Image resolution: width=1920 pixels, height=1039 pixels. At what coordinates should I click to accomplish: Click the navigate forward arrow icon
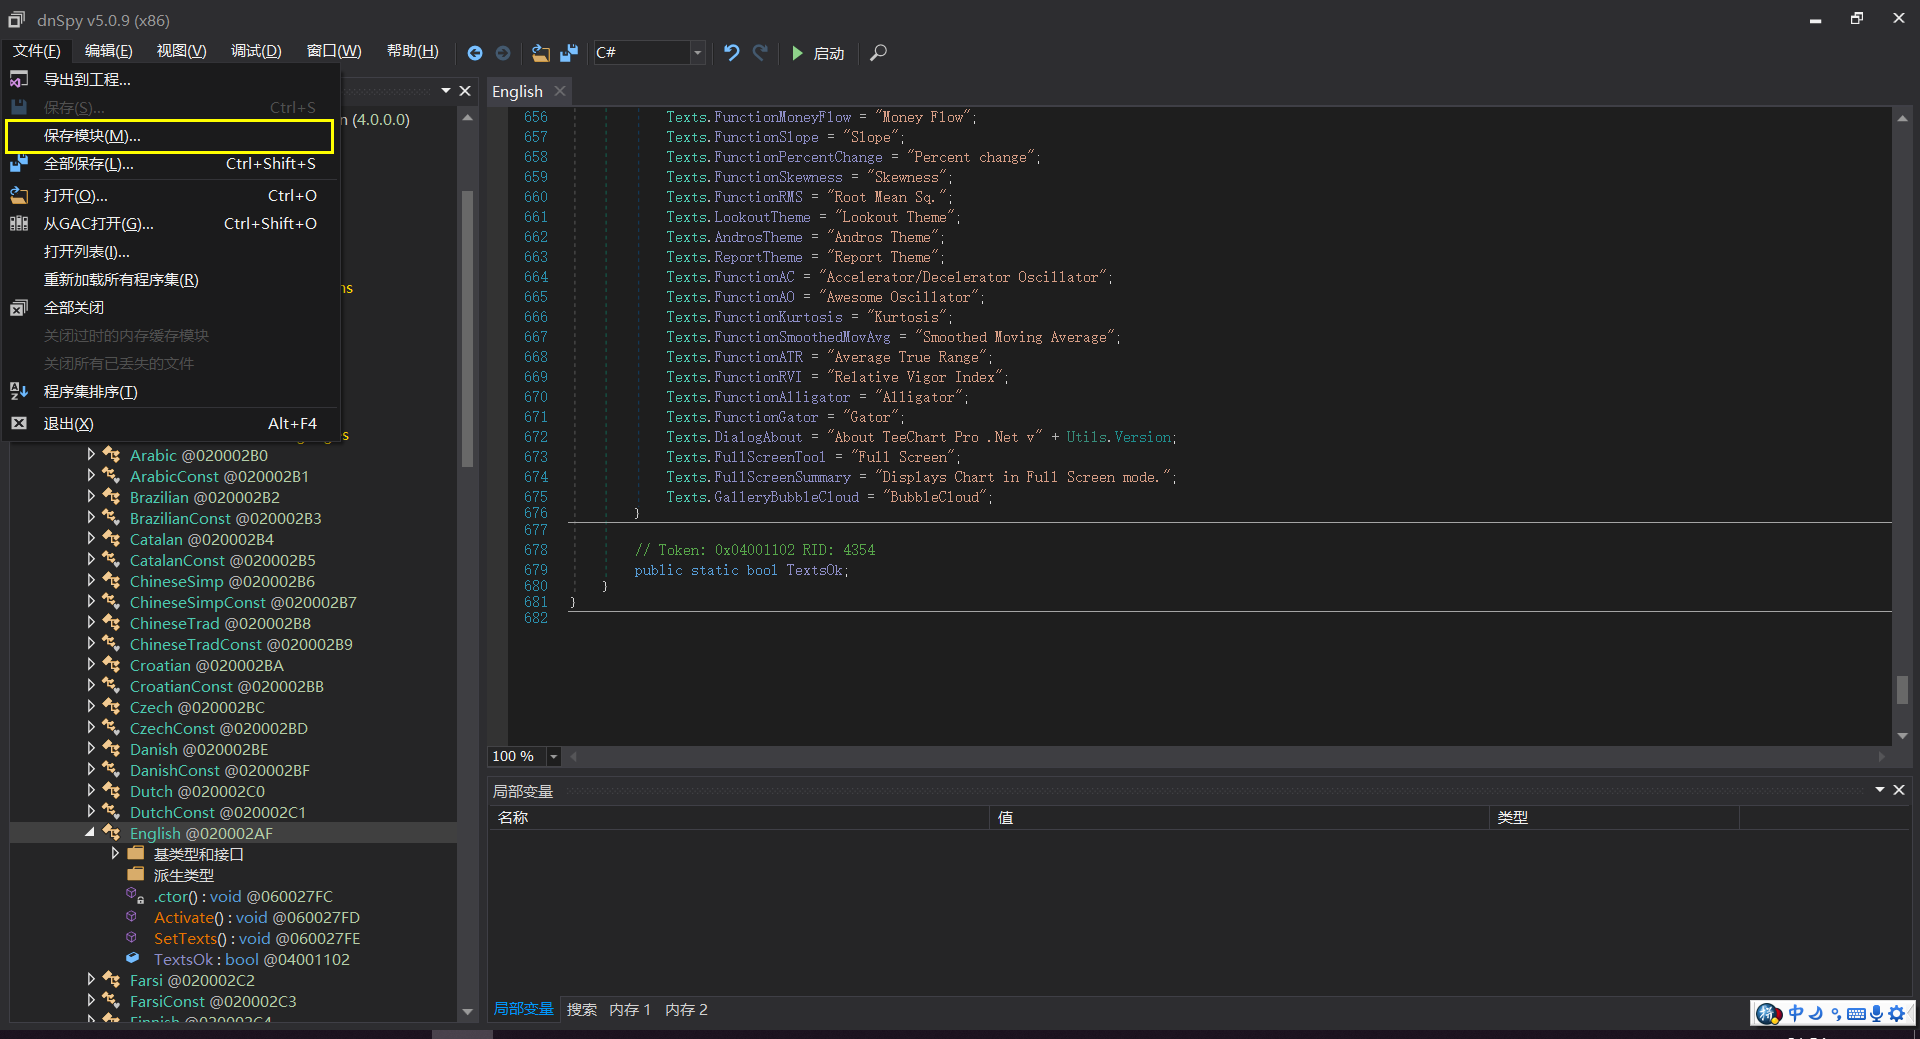[503, 53]
